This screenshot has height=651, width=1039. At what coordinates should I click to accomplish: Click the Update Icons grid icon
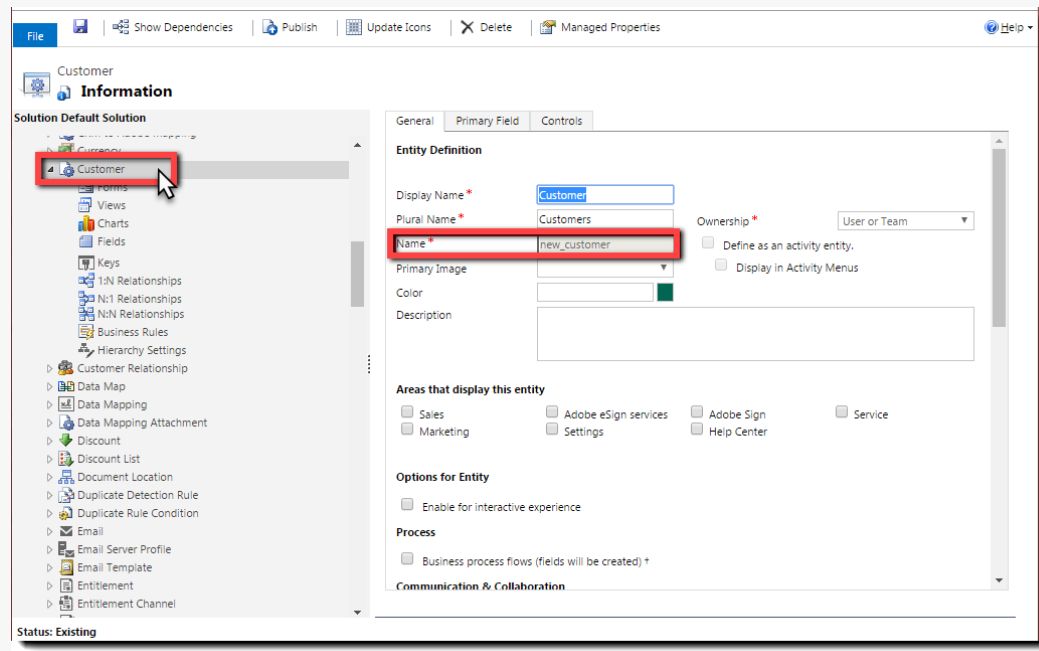[x=354, y=27]
